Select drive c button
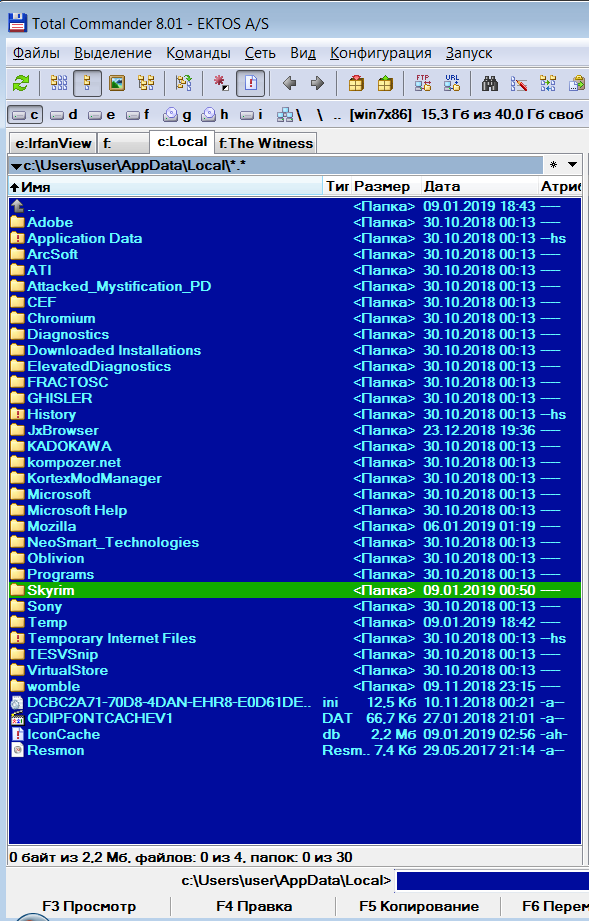This screenshot has width=589, height=921. (25, 115)
